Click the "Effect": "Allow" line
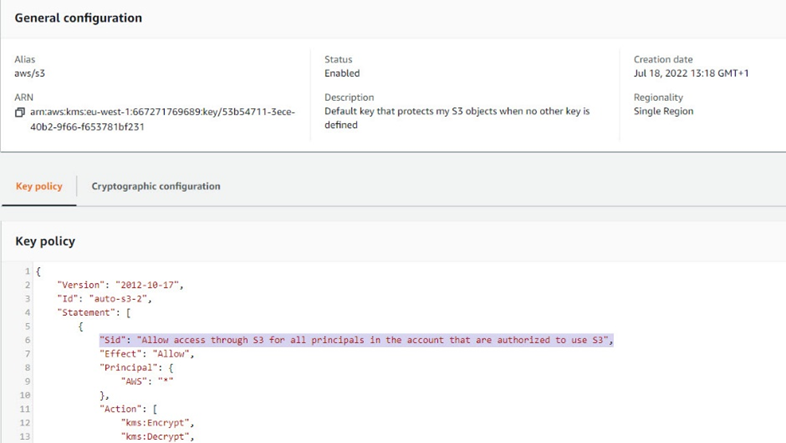 click(x=146, y=354)
